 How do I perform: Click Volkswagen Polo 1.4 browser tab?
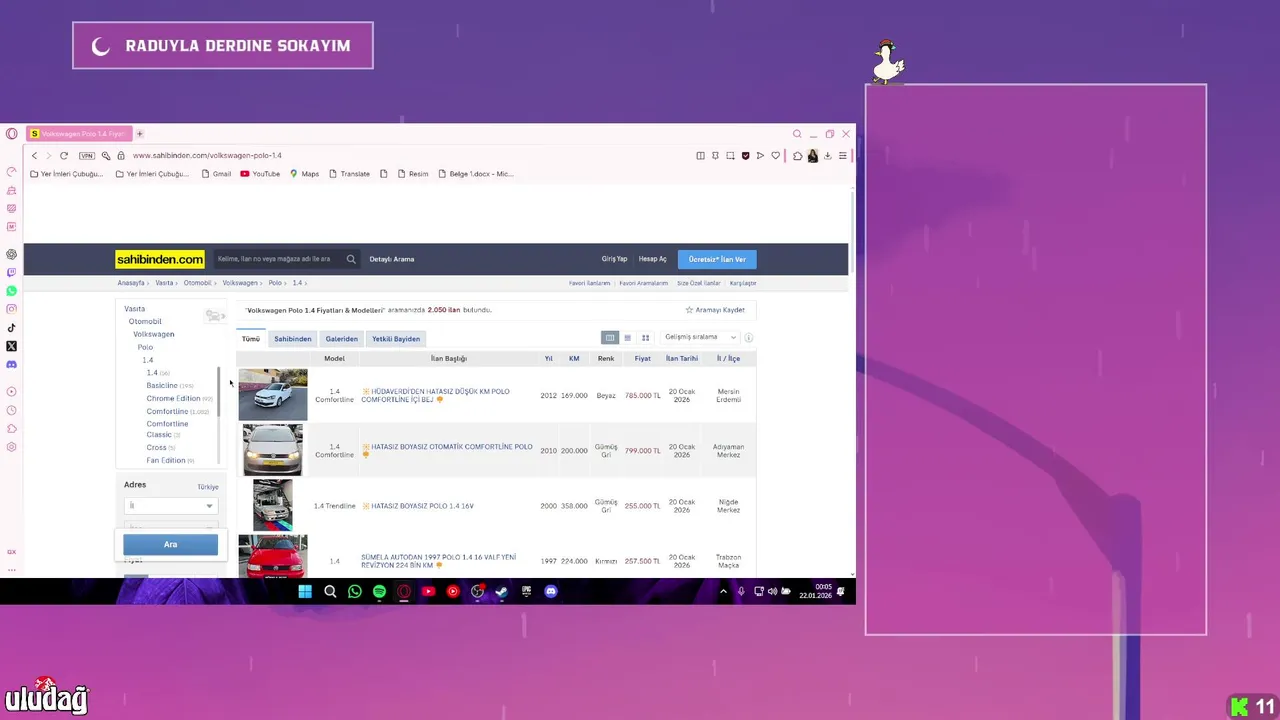pos(78,134)
